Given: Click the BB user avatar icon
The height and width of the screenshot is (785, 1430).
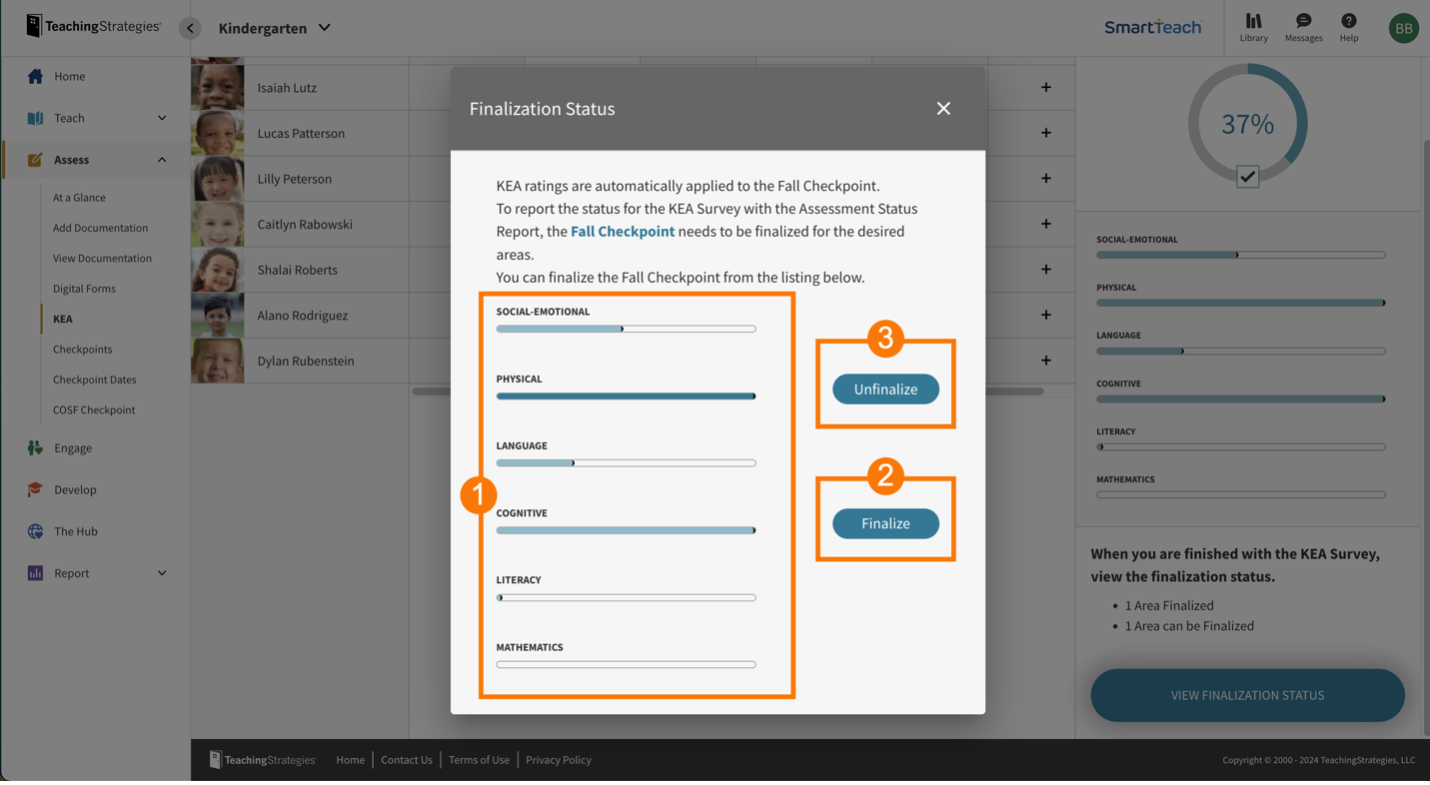Looking at the screenshot, I should point(1403,28).
